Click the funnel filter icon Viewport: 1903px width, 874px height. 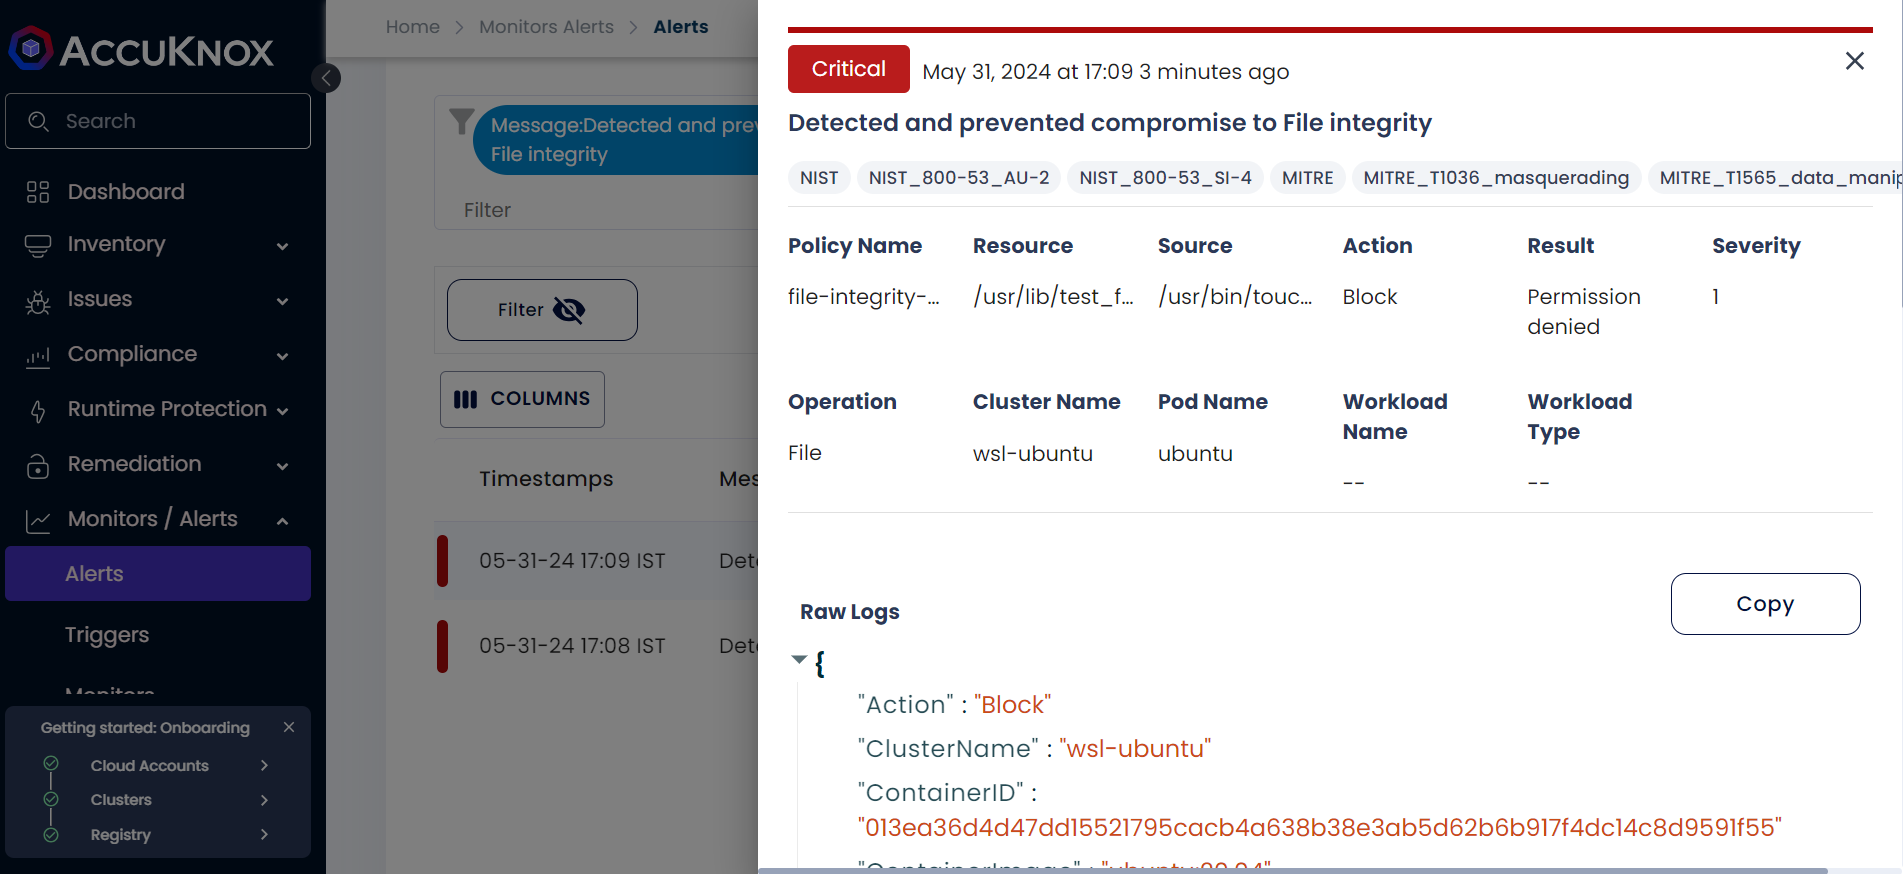tap(461, 121)
